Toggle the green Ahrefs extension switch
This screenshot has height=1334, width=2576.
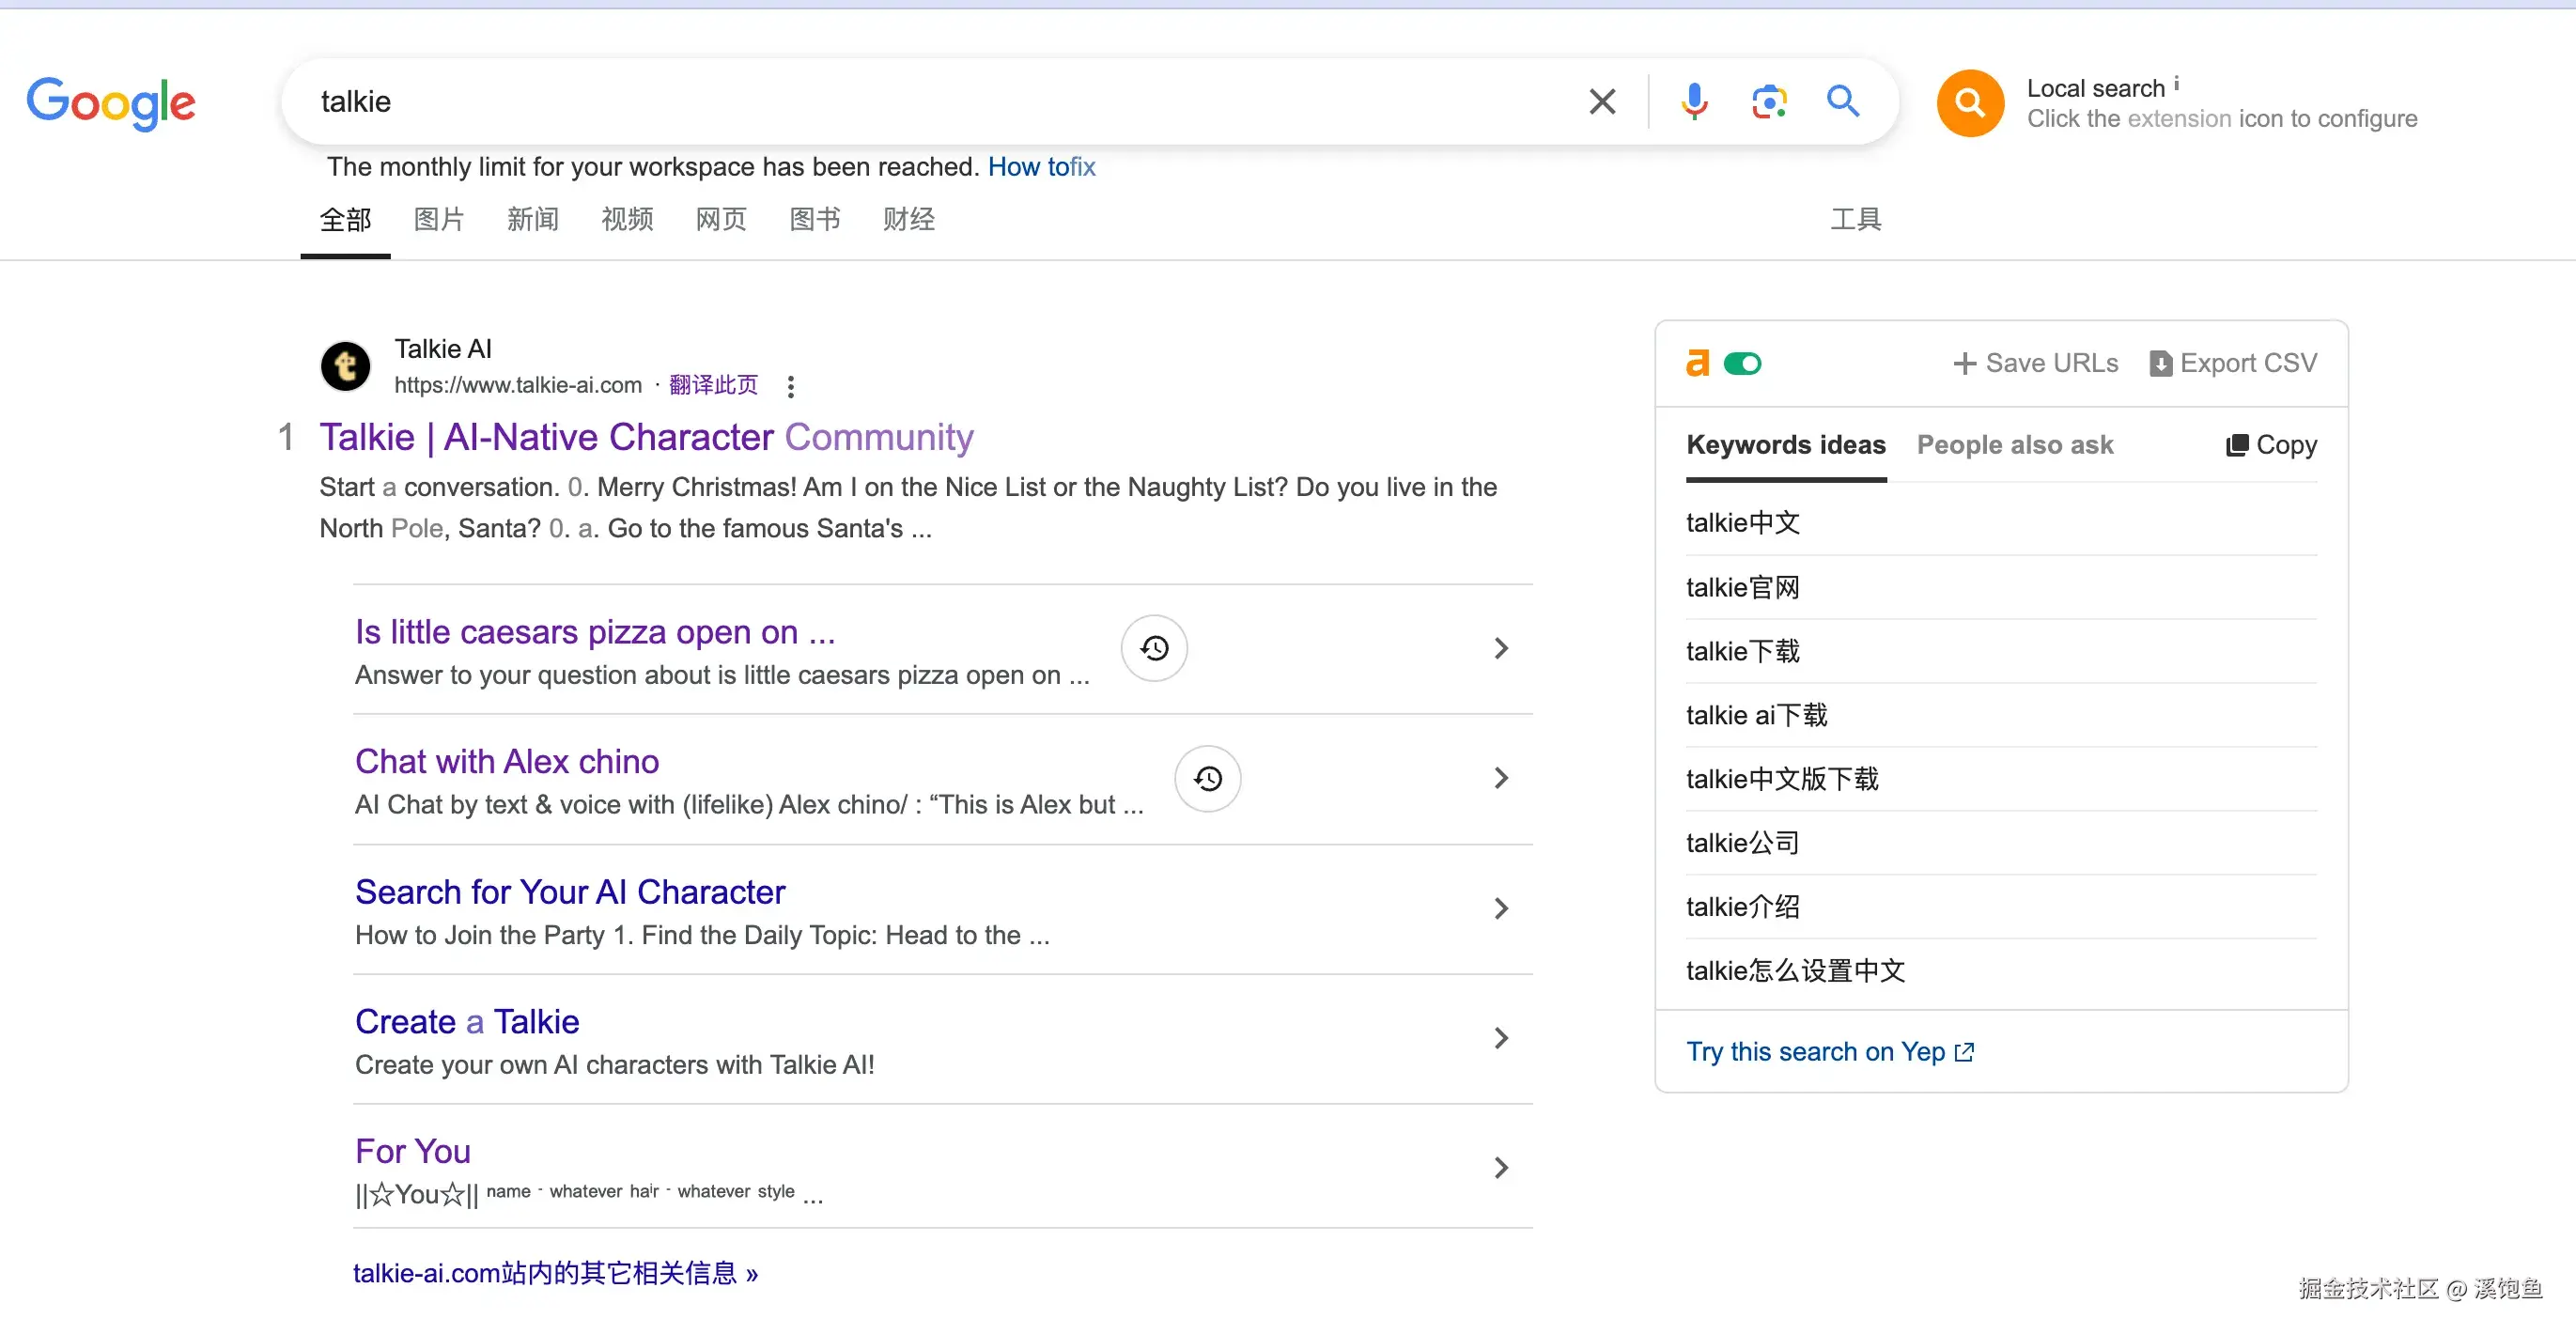(1742, 363)
